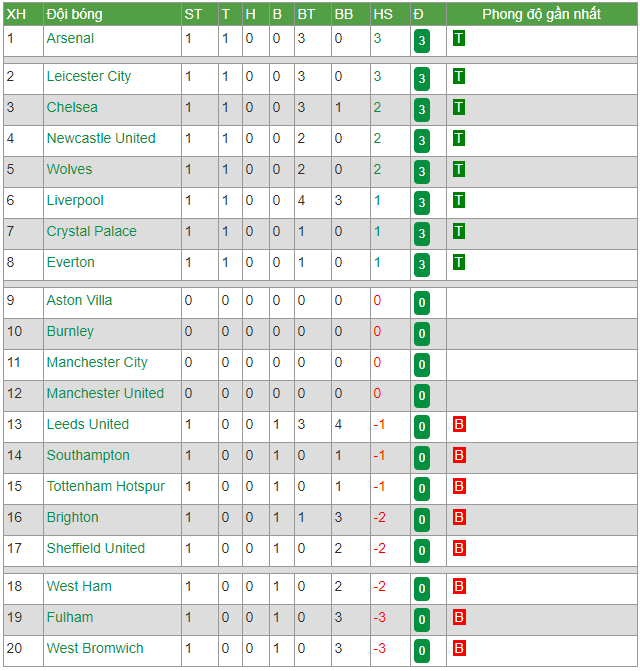This screenshot has width=640, height=671.
Task: Open the Arsenal team link
Action: coord(70,39)
